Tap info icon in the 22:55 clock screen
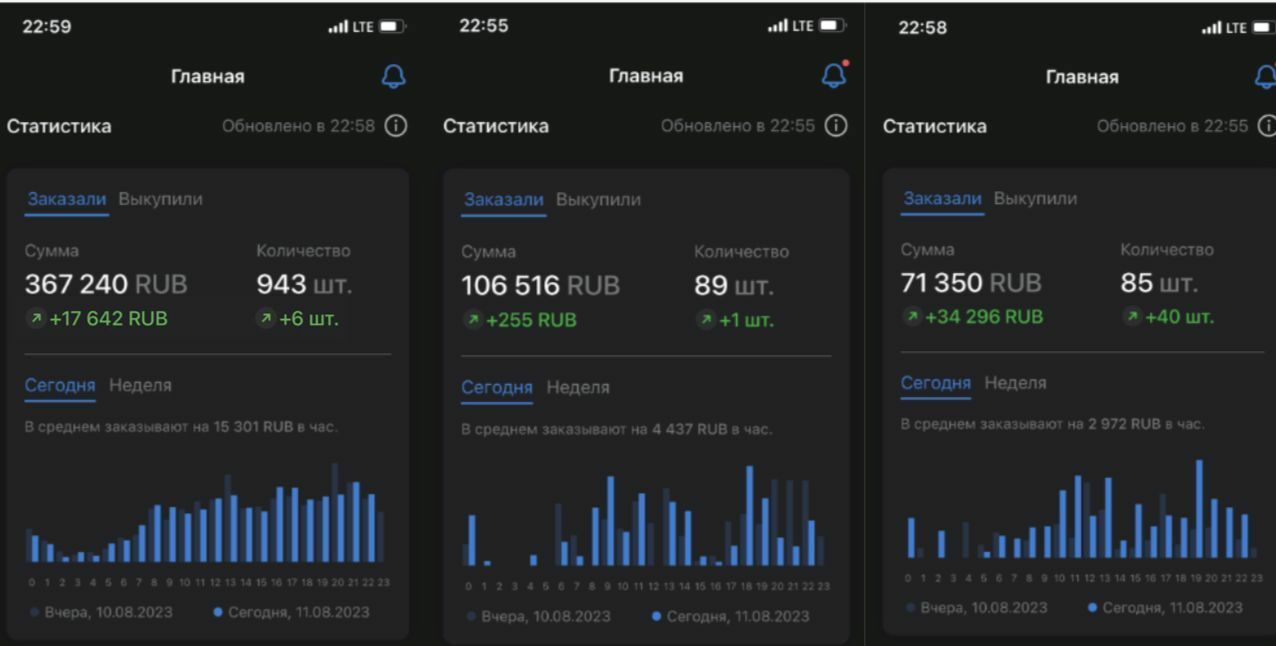 point(836,126)
